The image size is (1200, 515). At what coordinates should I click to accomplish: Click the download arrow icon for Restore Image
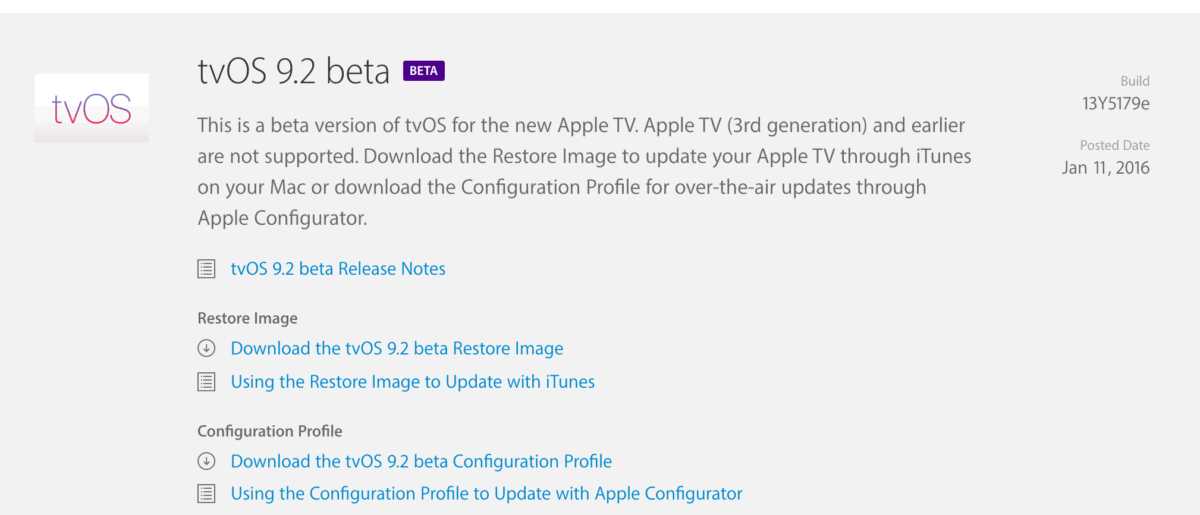click(207, 349)
